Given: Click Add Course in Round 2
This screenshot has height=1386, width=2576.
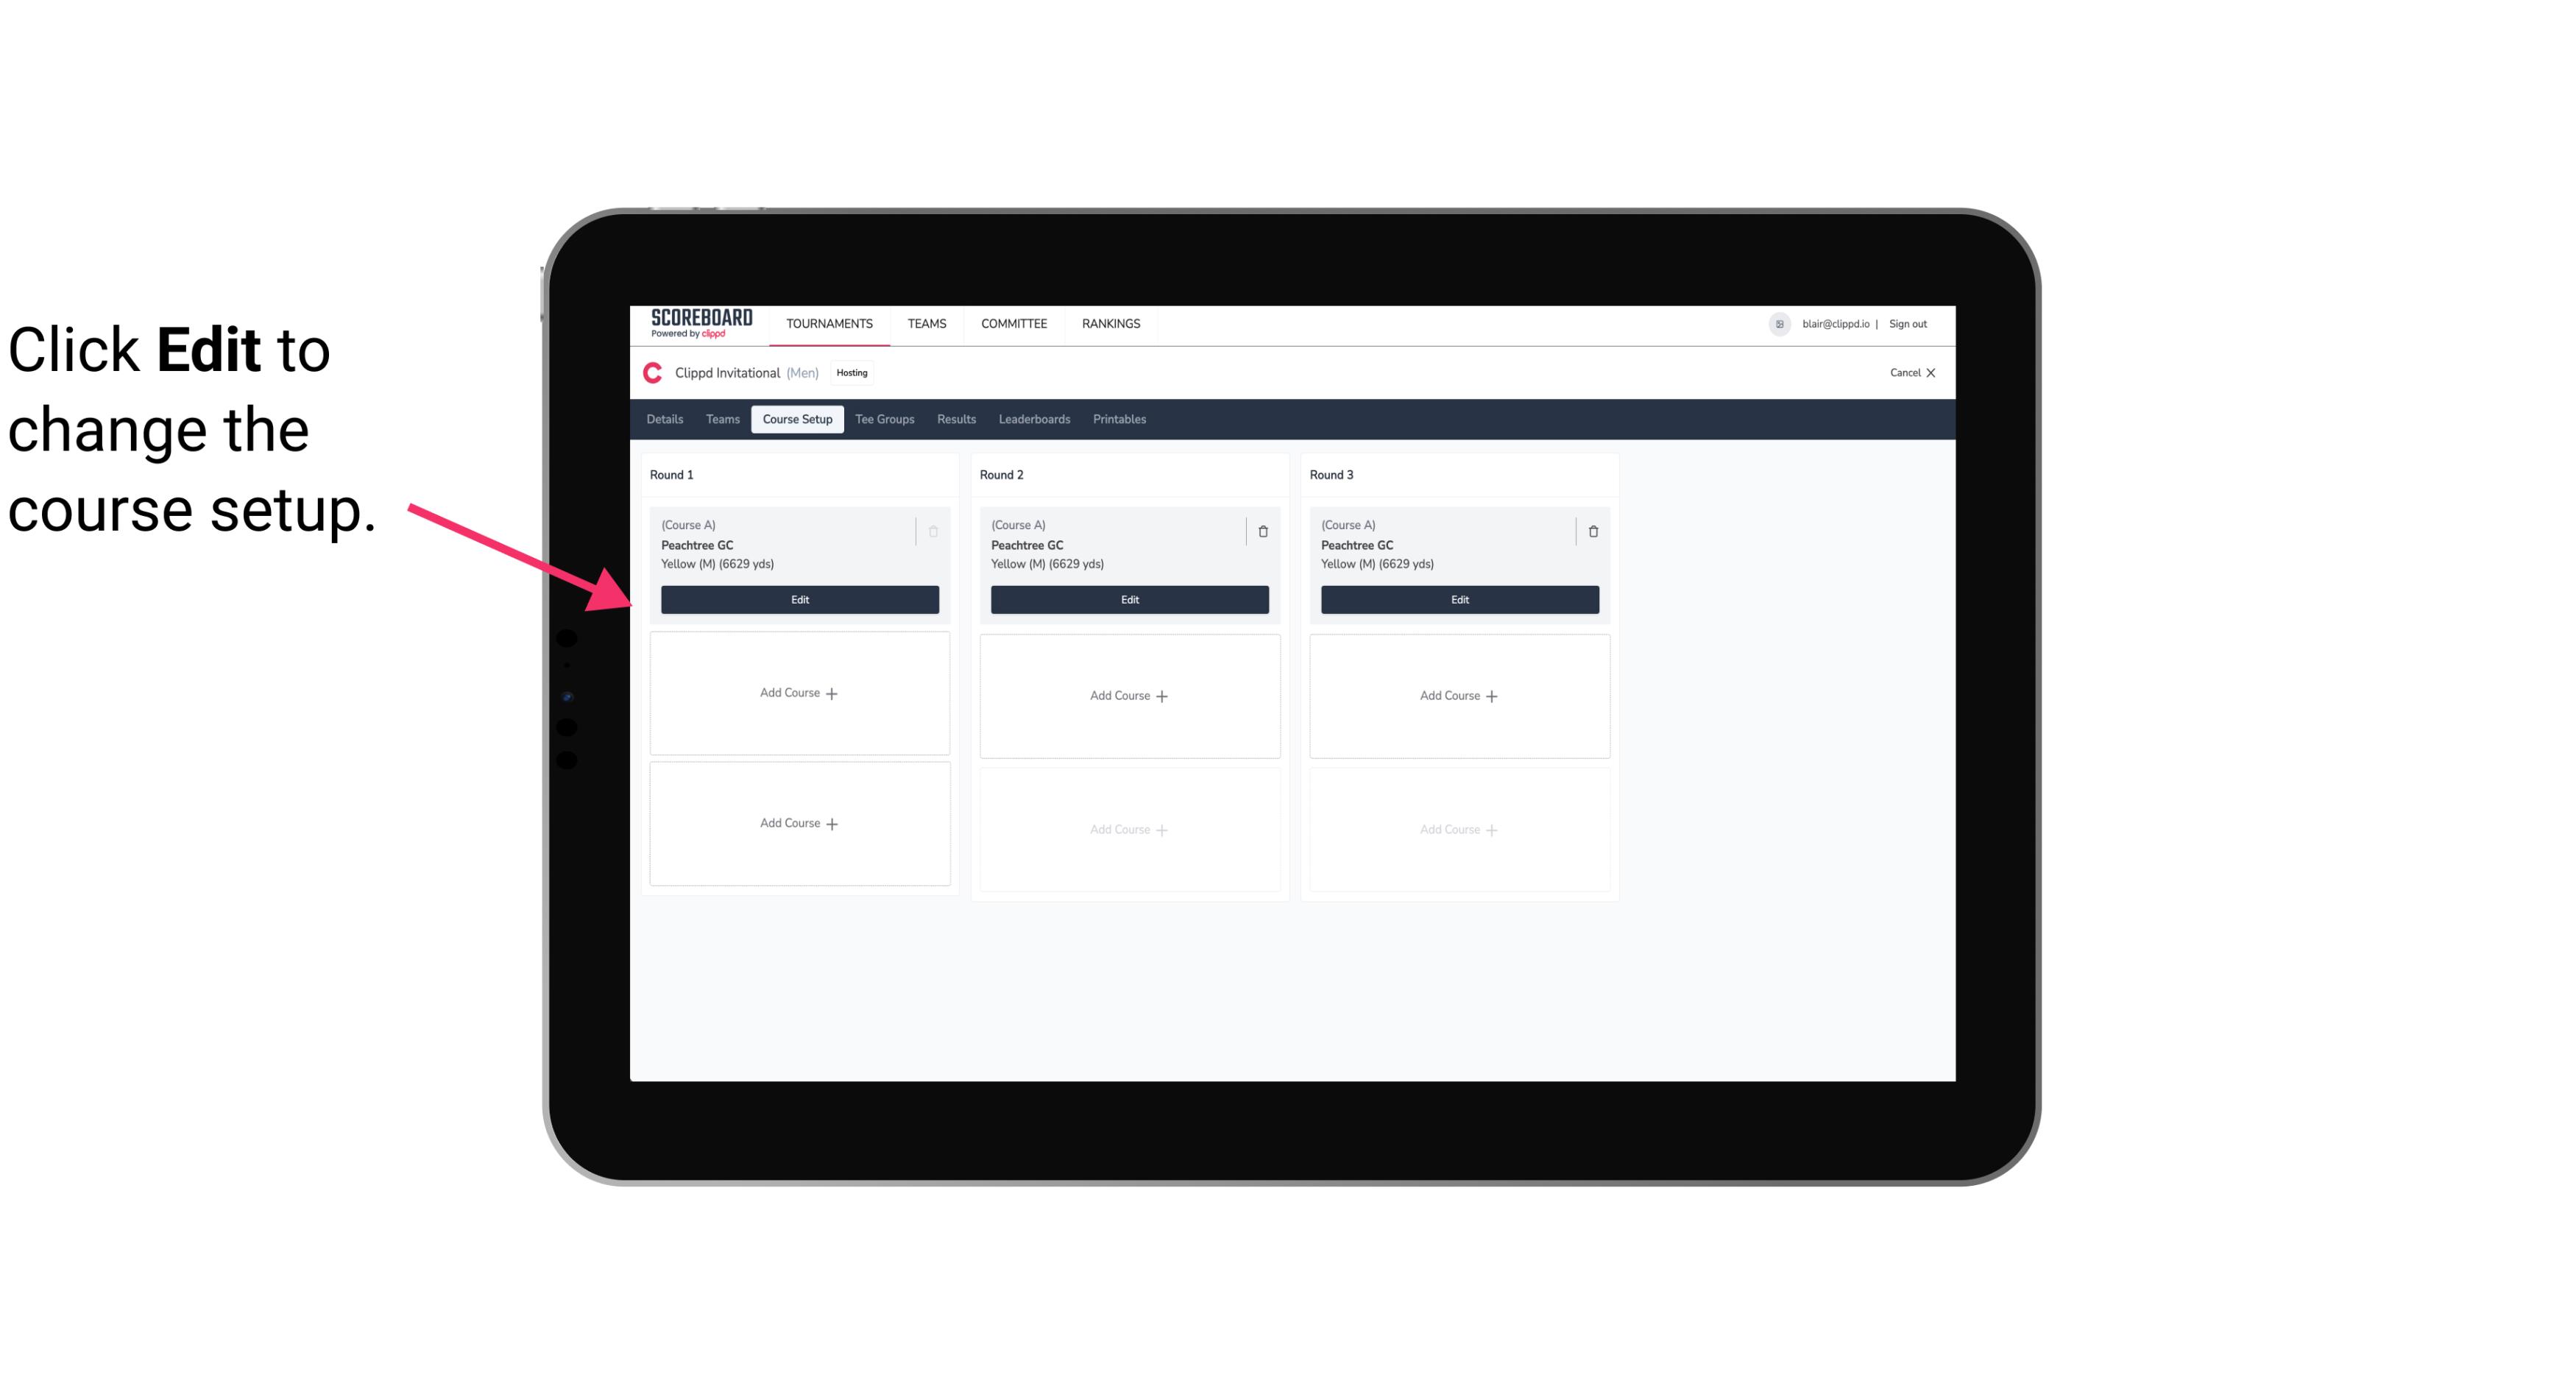Looking at the screenshot, I should pos(1128,693).
